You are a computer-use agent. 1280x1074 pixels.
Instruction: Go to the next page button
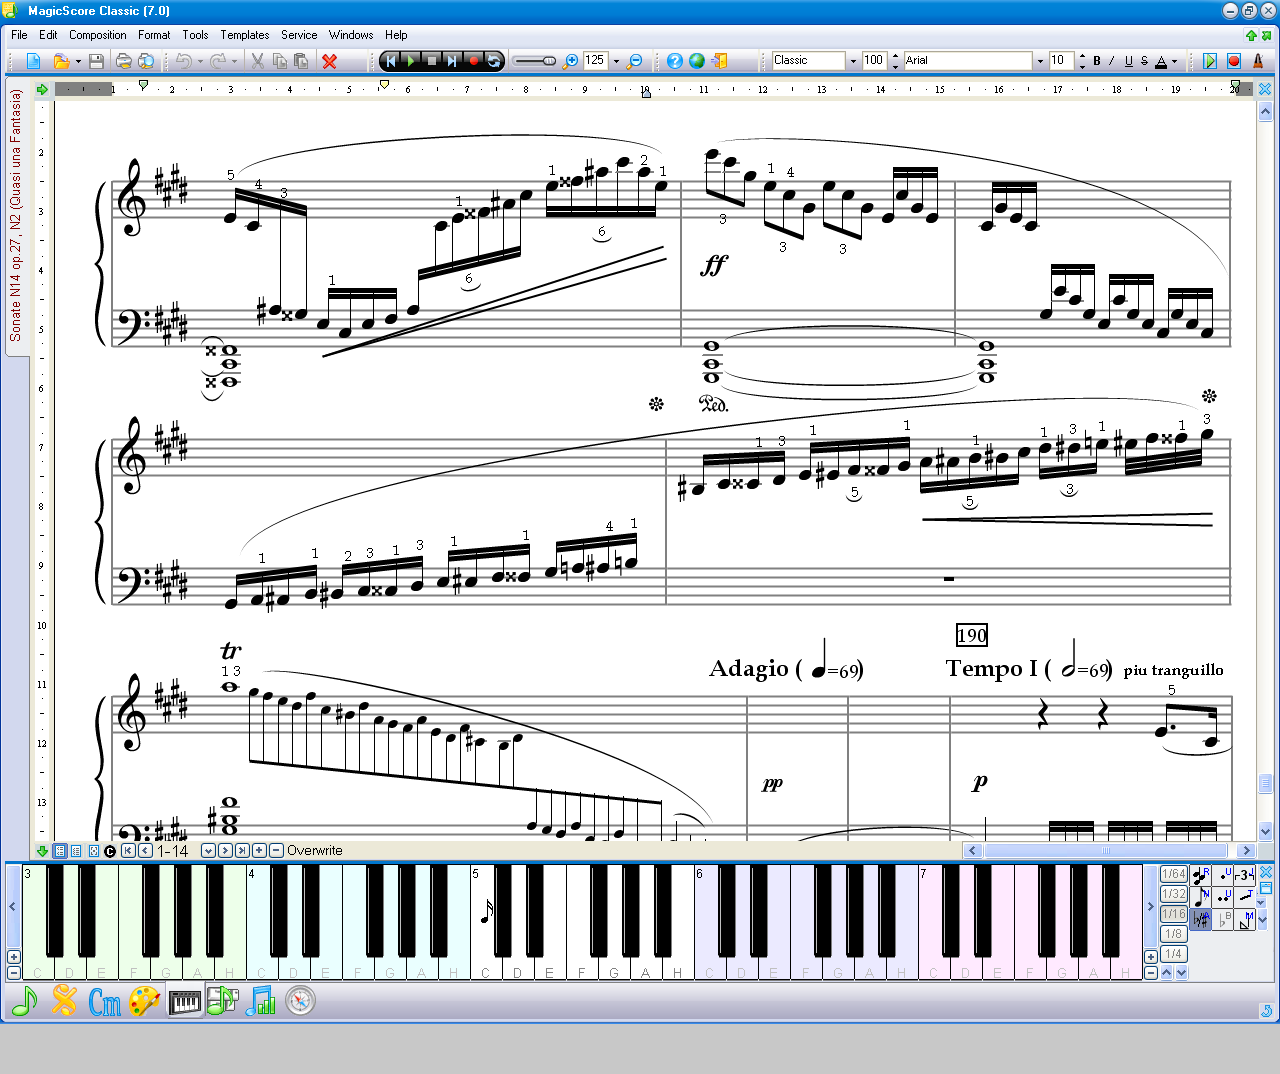pyautogui.click(x=225, y=851)
